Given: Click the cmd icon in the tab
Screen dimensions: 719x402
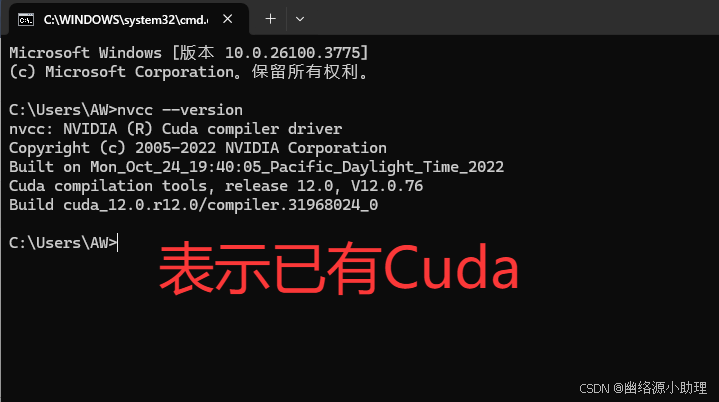Looking at the screenshot, I should point(26,20).
